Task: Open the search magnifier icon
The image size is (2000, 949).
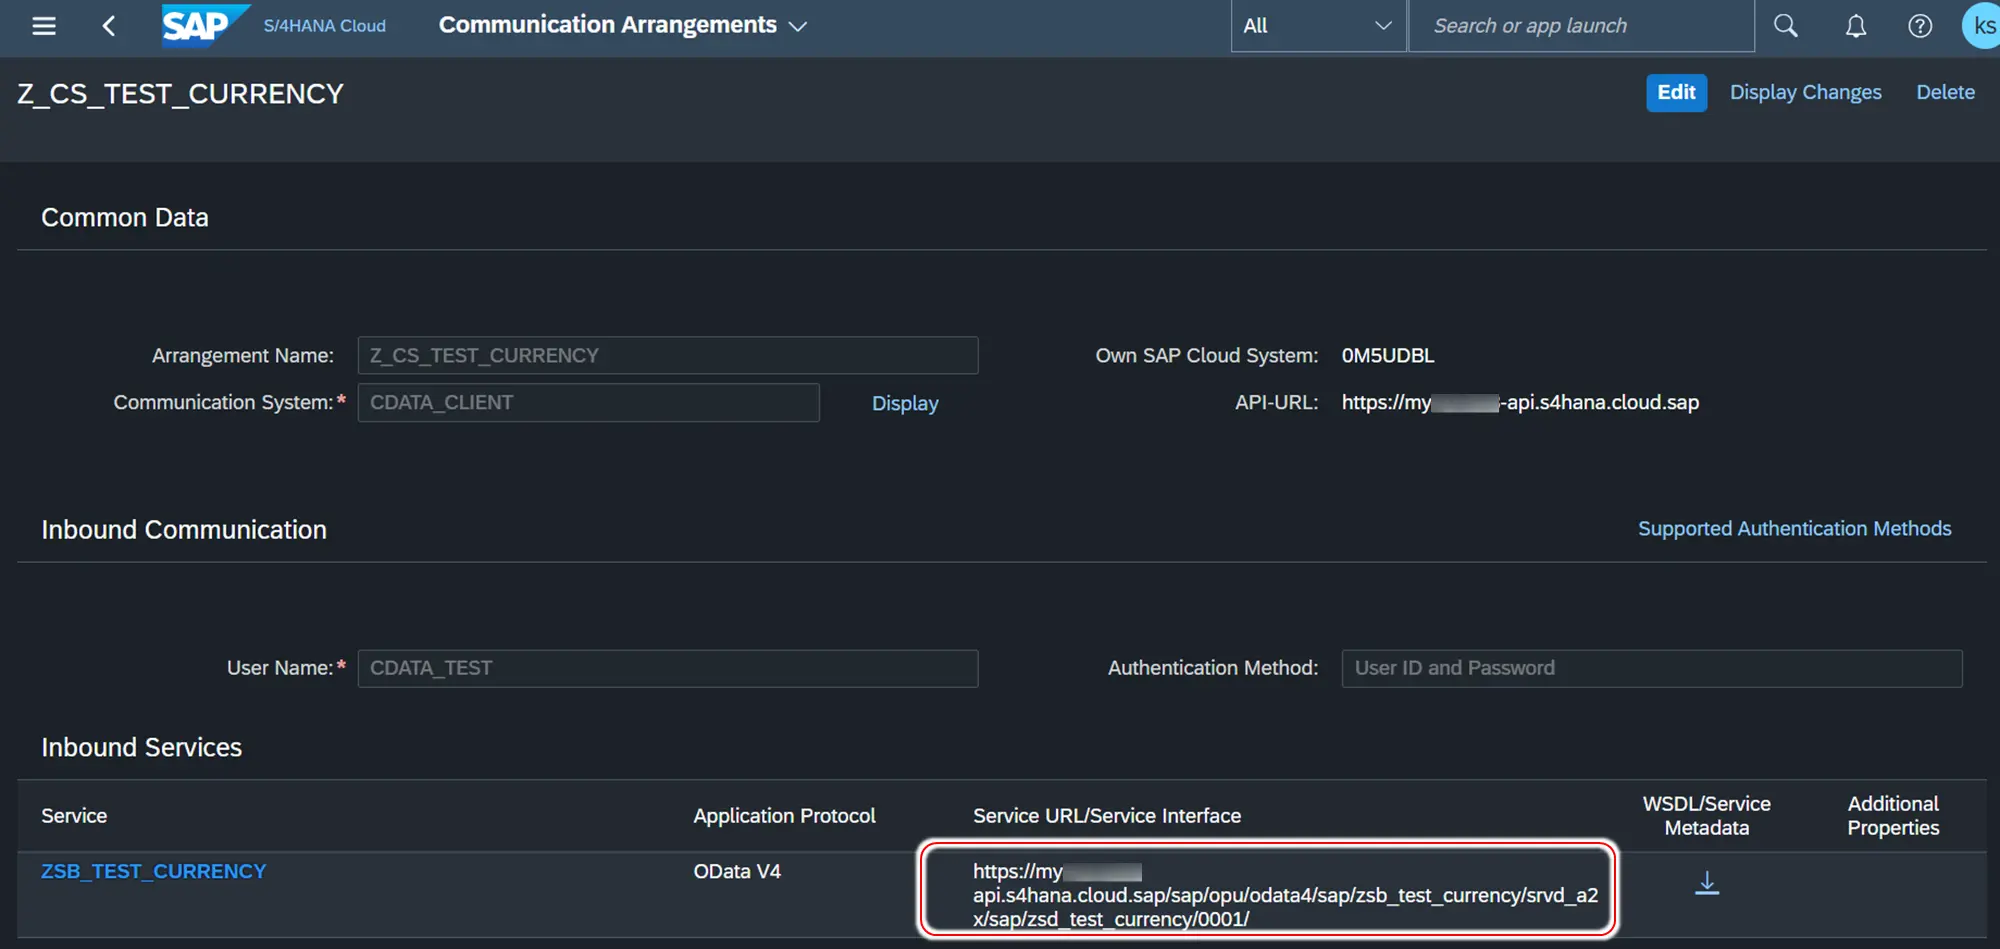Action: pos(1786,26)
